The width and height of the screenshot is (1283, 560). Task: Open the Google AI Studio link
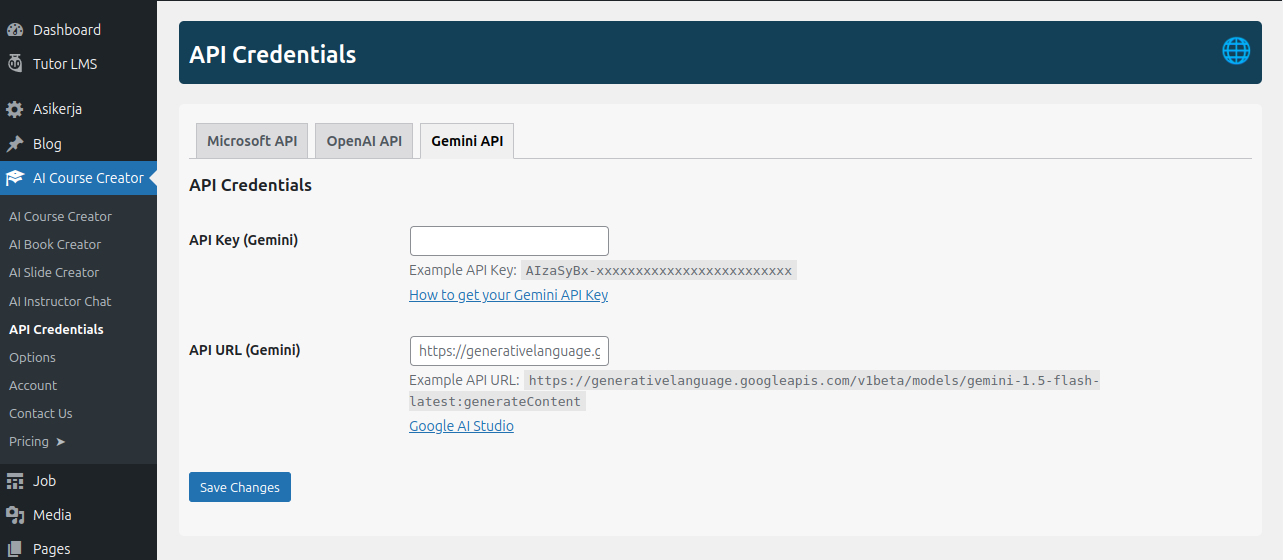pyautogui.click(x=461, y=426)
